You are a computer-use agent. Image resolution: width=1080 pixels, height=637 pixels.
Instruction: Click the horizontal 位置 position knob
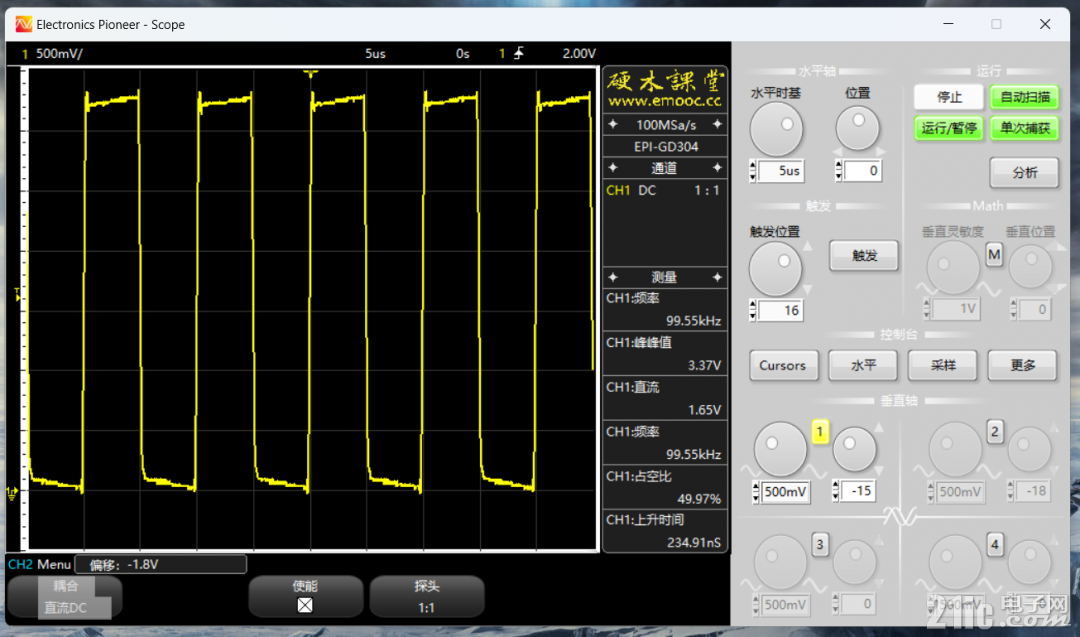(858, 128)
